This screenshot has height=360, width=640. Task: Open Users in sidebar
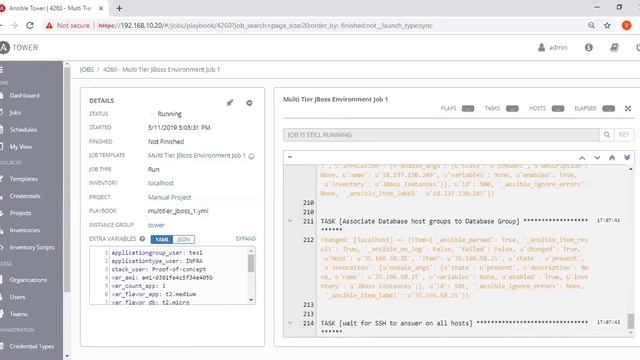[17, 297]
